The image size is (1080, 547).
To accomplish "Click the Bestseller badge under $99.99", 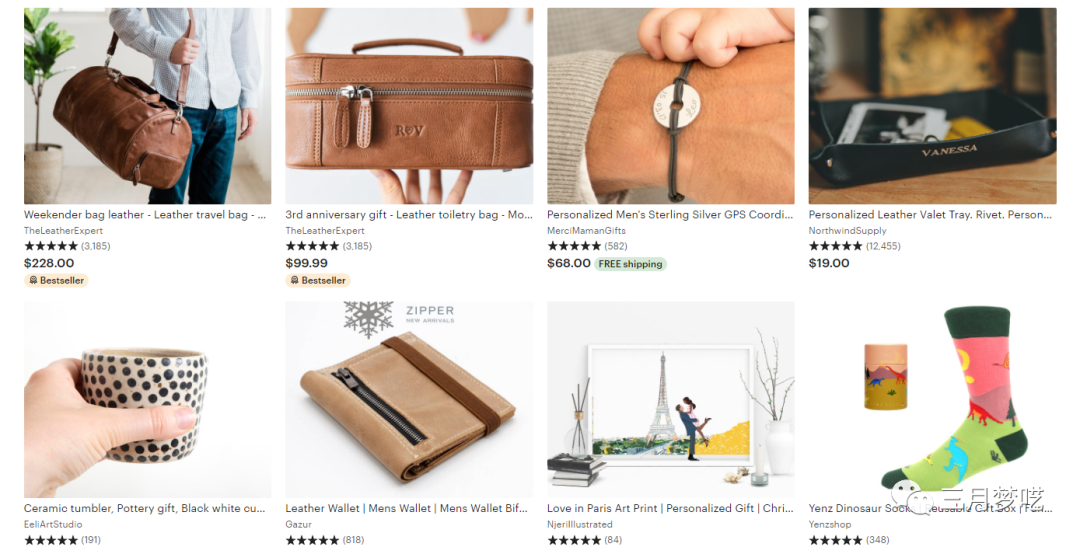I will click(318, 280).
